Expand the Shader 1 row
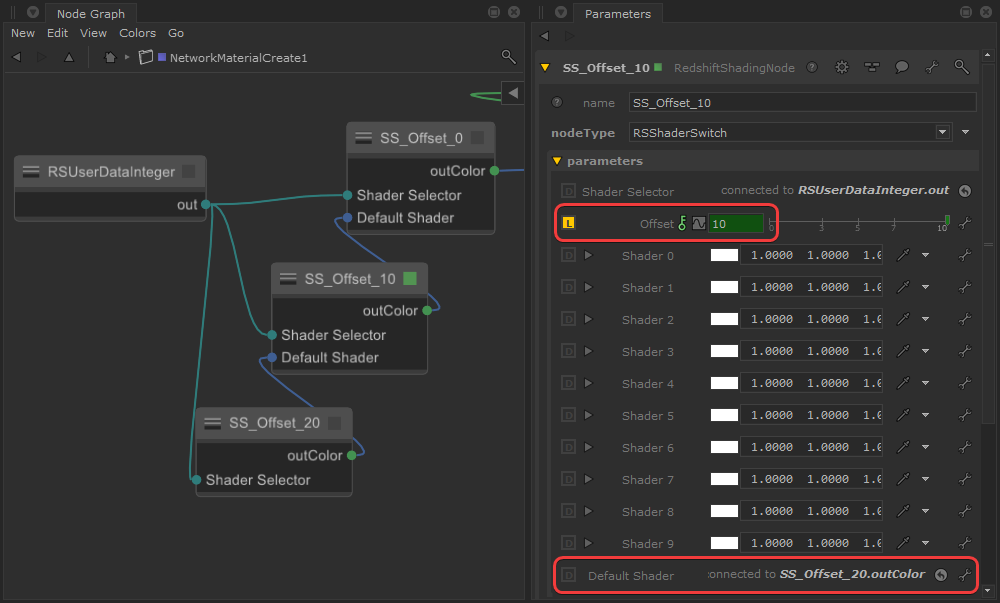The height and width of the screenshot is (603, 1000). click(x=588, y=287)
